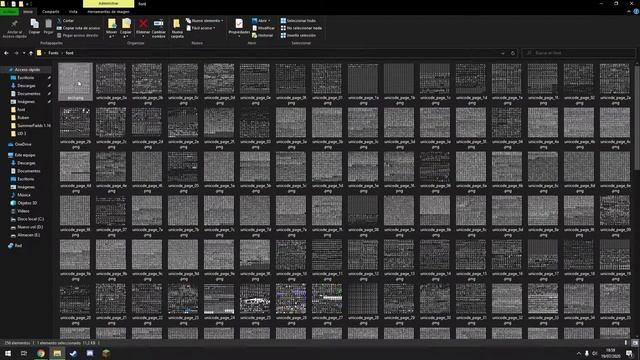
Task: Click Seleccionar todo
Action: (298, 20)
